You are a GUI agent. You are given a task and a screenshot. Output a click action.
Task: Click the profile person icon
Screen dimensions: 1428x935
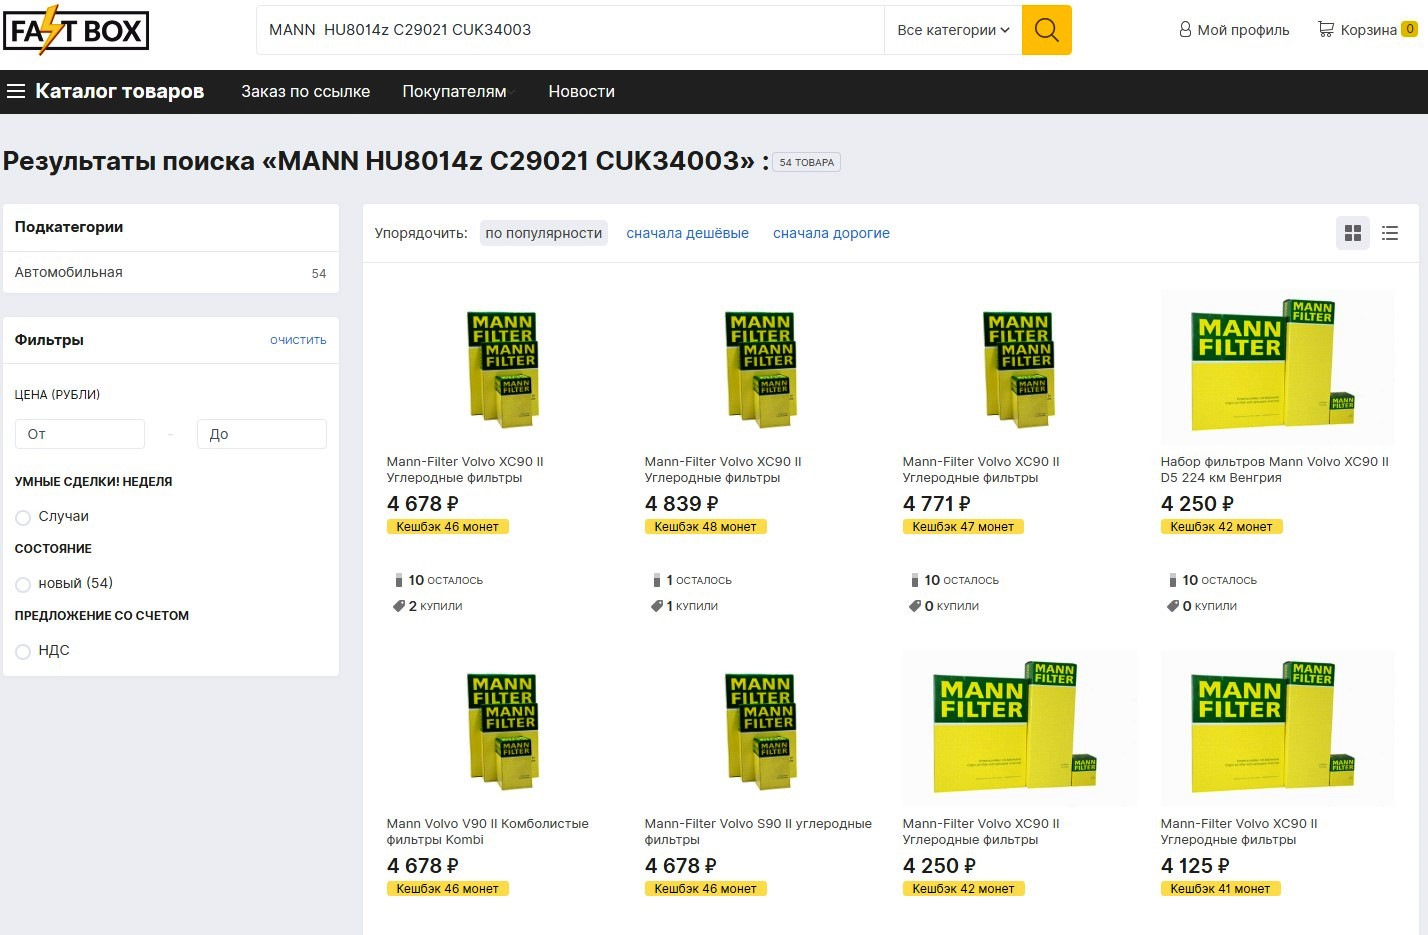coord(1185,29)
